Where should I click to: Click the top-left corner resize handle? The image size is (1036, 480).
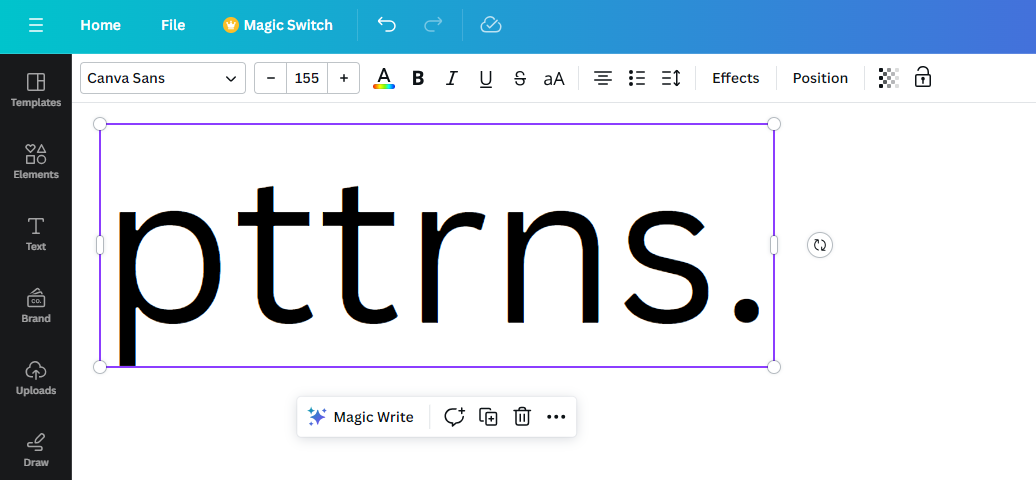100,124
